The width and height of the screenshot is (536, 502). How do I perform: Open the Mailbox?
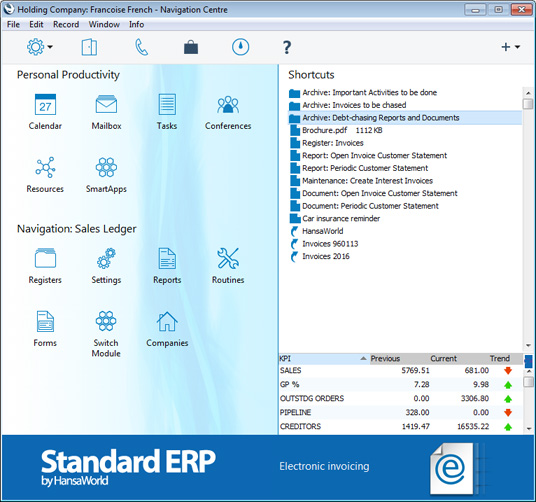(x=106, y=105)
